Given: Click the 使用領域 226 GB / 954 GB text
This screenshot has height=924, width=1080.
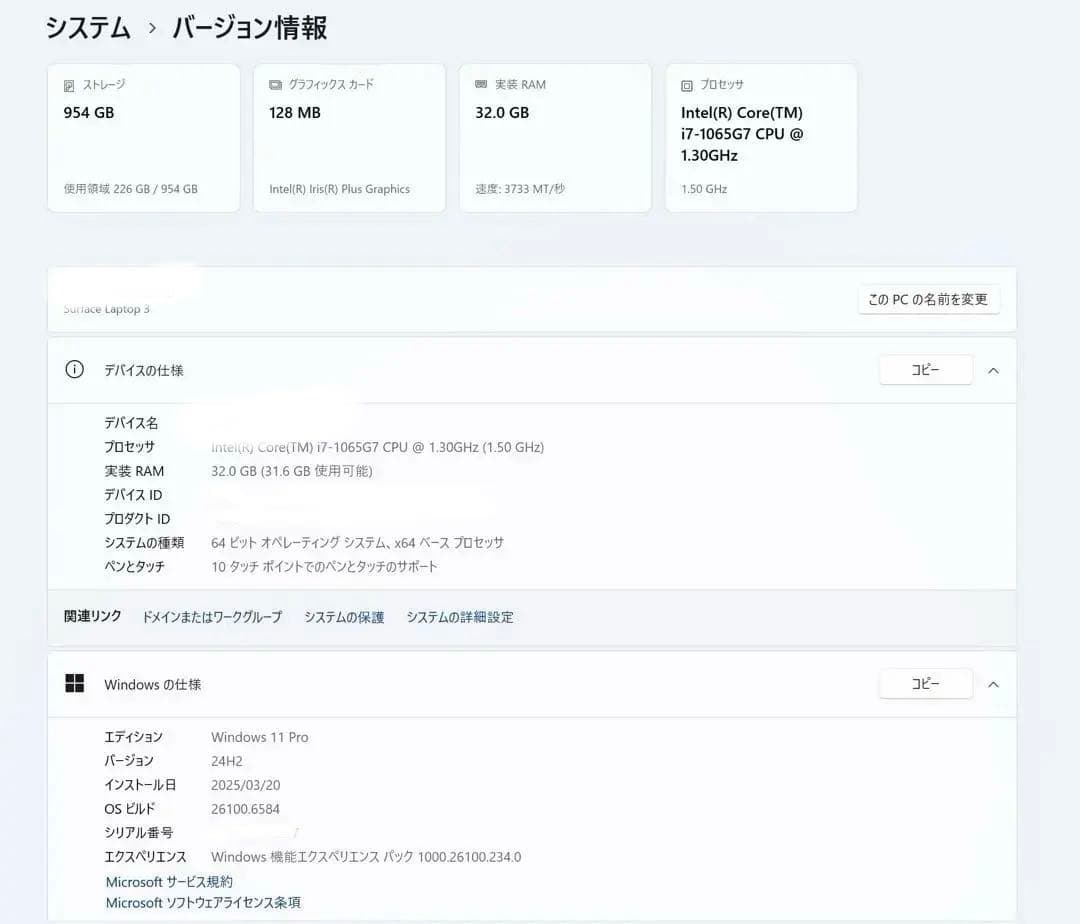Looking at the screenshot, I should (x=130, y=189).
